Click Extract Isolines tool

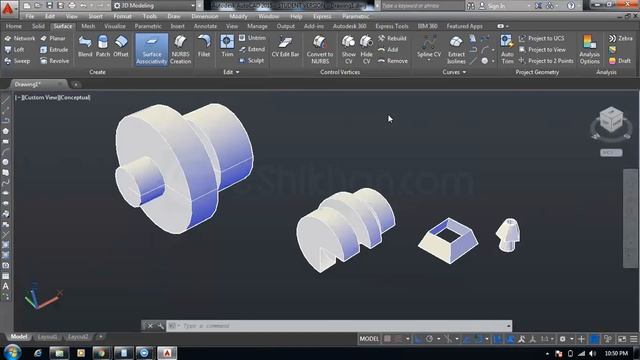coord(456,49)
